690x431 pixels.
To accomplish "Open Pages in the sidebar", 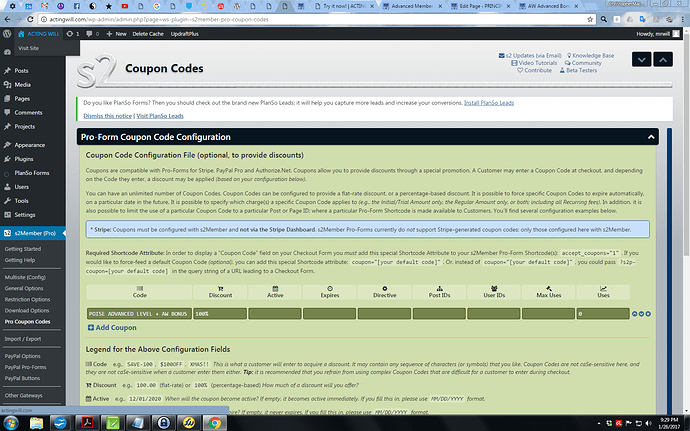I will 22,99.
